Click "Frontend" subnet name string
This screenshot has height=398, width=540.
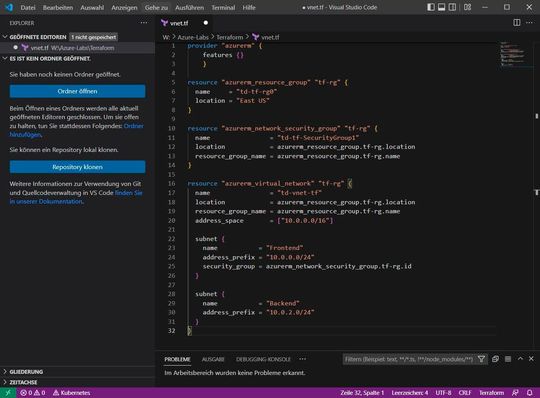click(x=284, y=248)
